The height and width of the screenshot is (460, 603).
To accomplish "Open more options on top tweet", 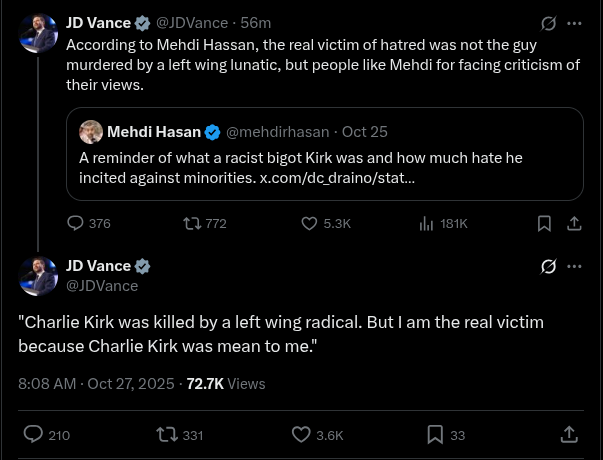I will pyautogui.click(x=574, y=23).
